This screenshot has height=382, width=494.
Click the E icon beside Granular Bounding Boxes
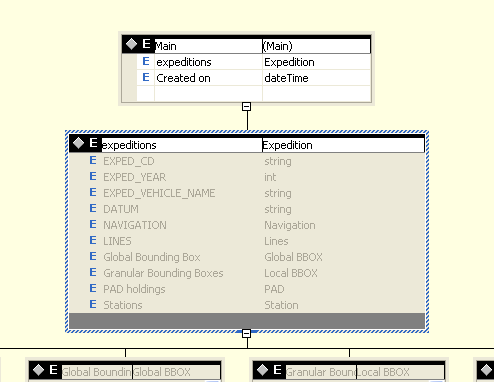pyautogui.click(x=93, y=273)
